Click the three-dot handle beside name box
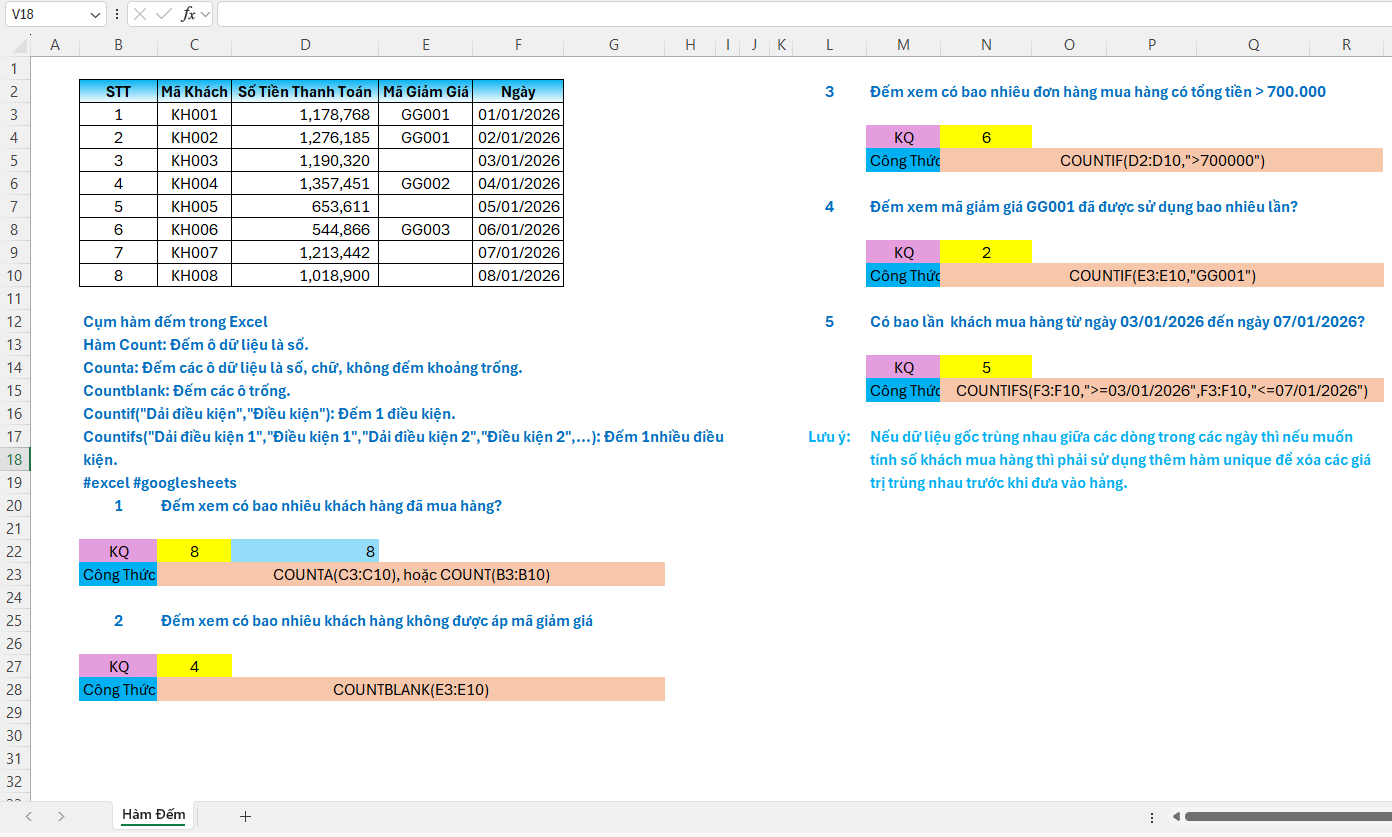 click(x=118, y=14)
